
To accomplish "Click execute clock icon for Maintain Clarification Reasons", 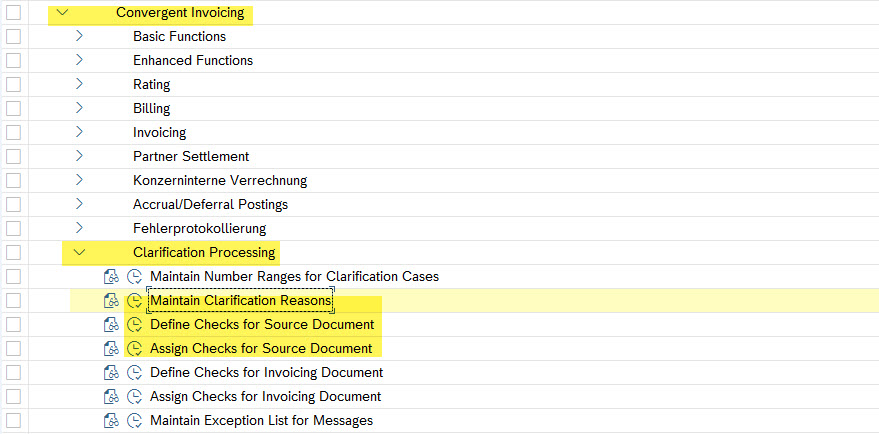I will click(x=136, y=301).
